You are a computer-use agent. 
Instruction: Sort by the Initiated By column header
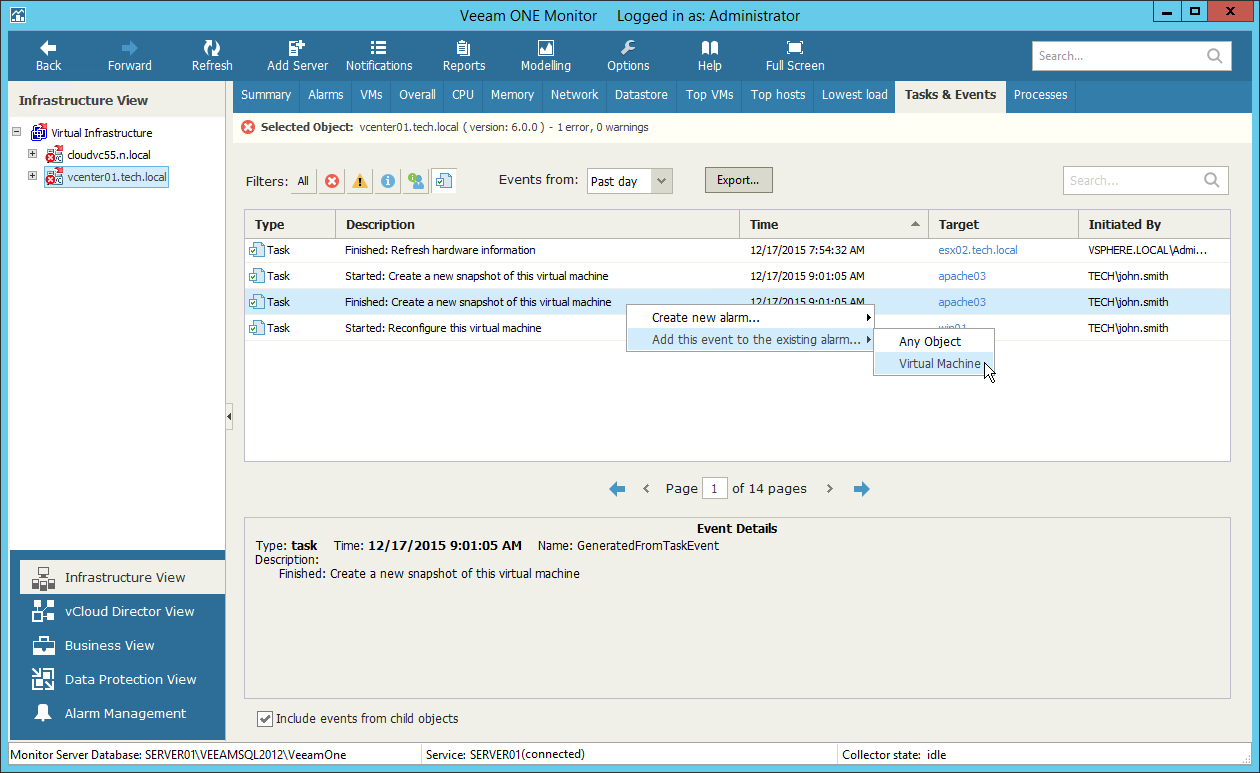[x=1154, y=225]
